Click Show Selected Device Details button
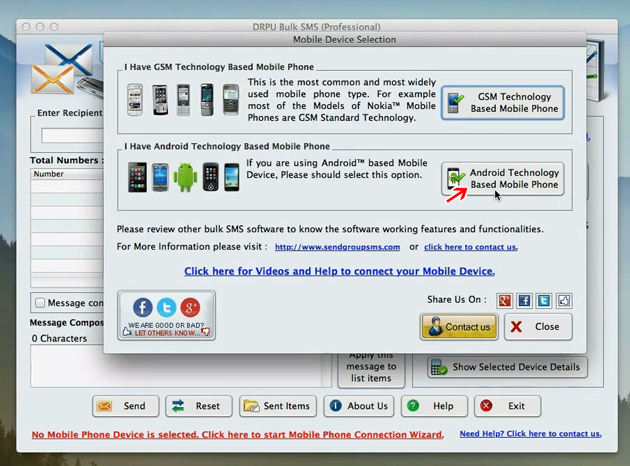Image resolution: width=630 pixels, height=466 pixels. (x=507, y=367)
